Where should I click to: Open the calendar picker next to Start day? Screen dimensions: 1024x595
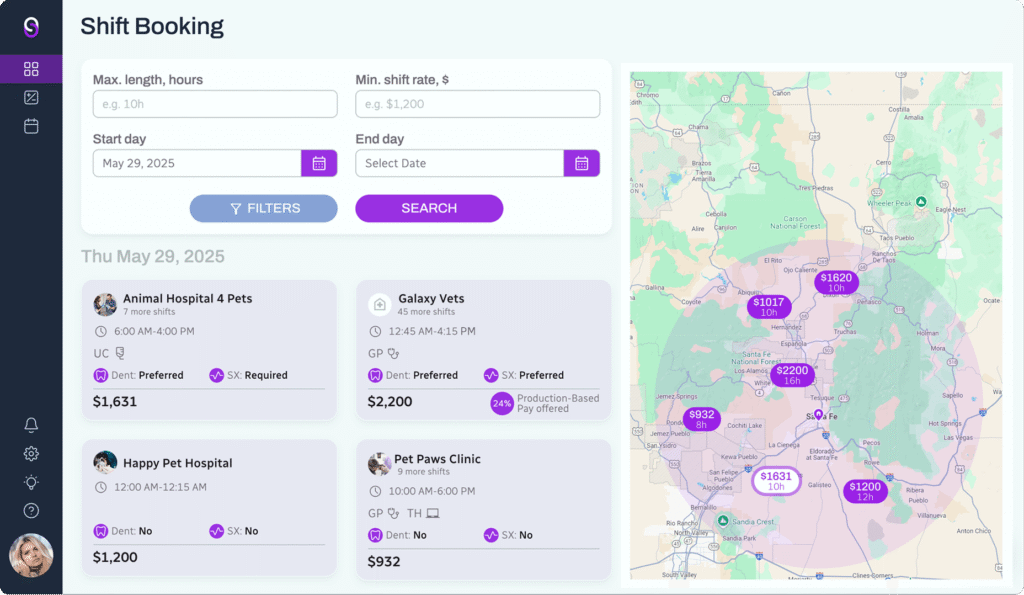click(318, 162)
